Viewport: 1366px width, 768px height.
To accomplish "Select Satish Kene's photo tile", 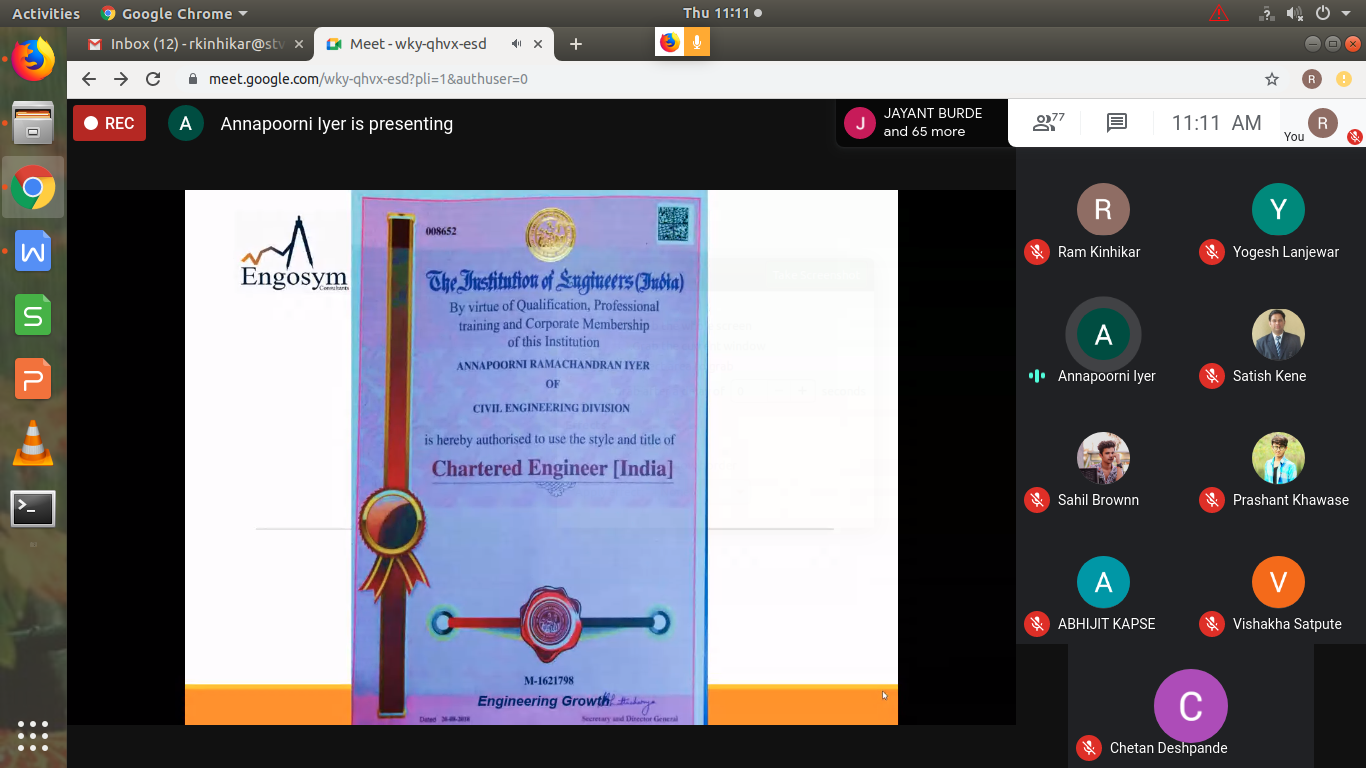I will [x=1278, y=334].
